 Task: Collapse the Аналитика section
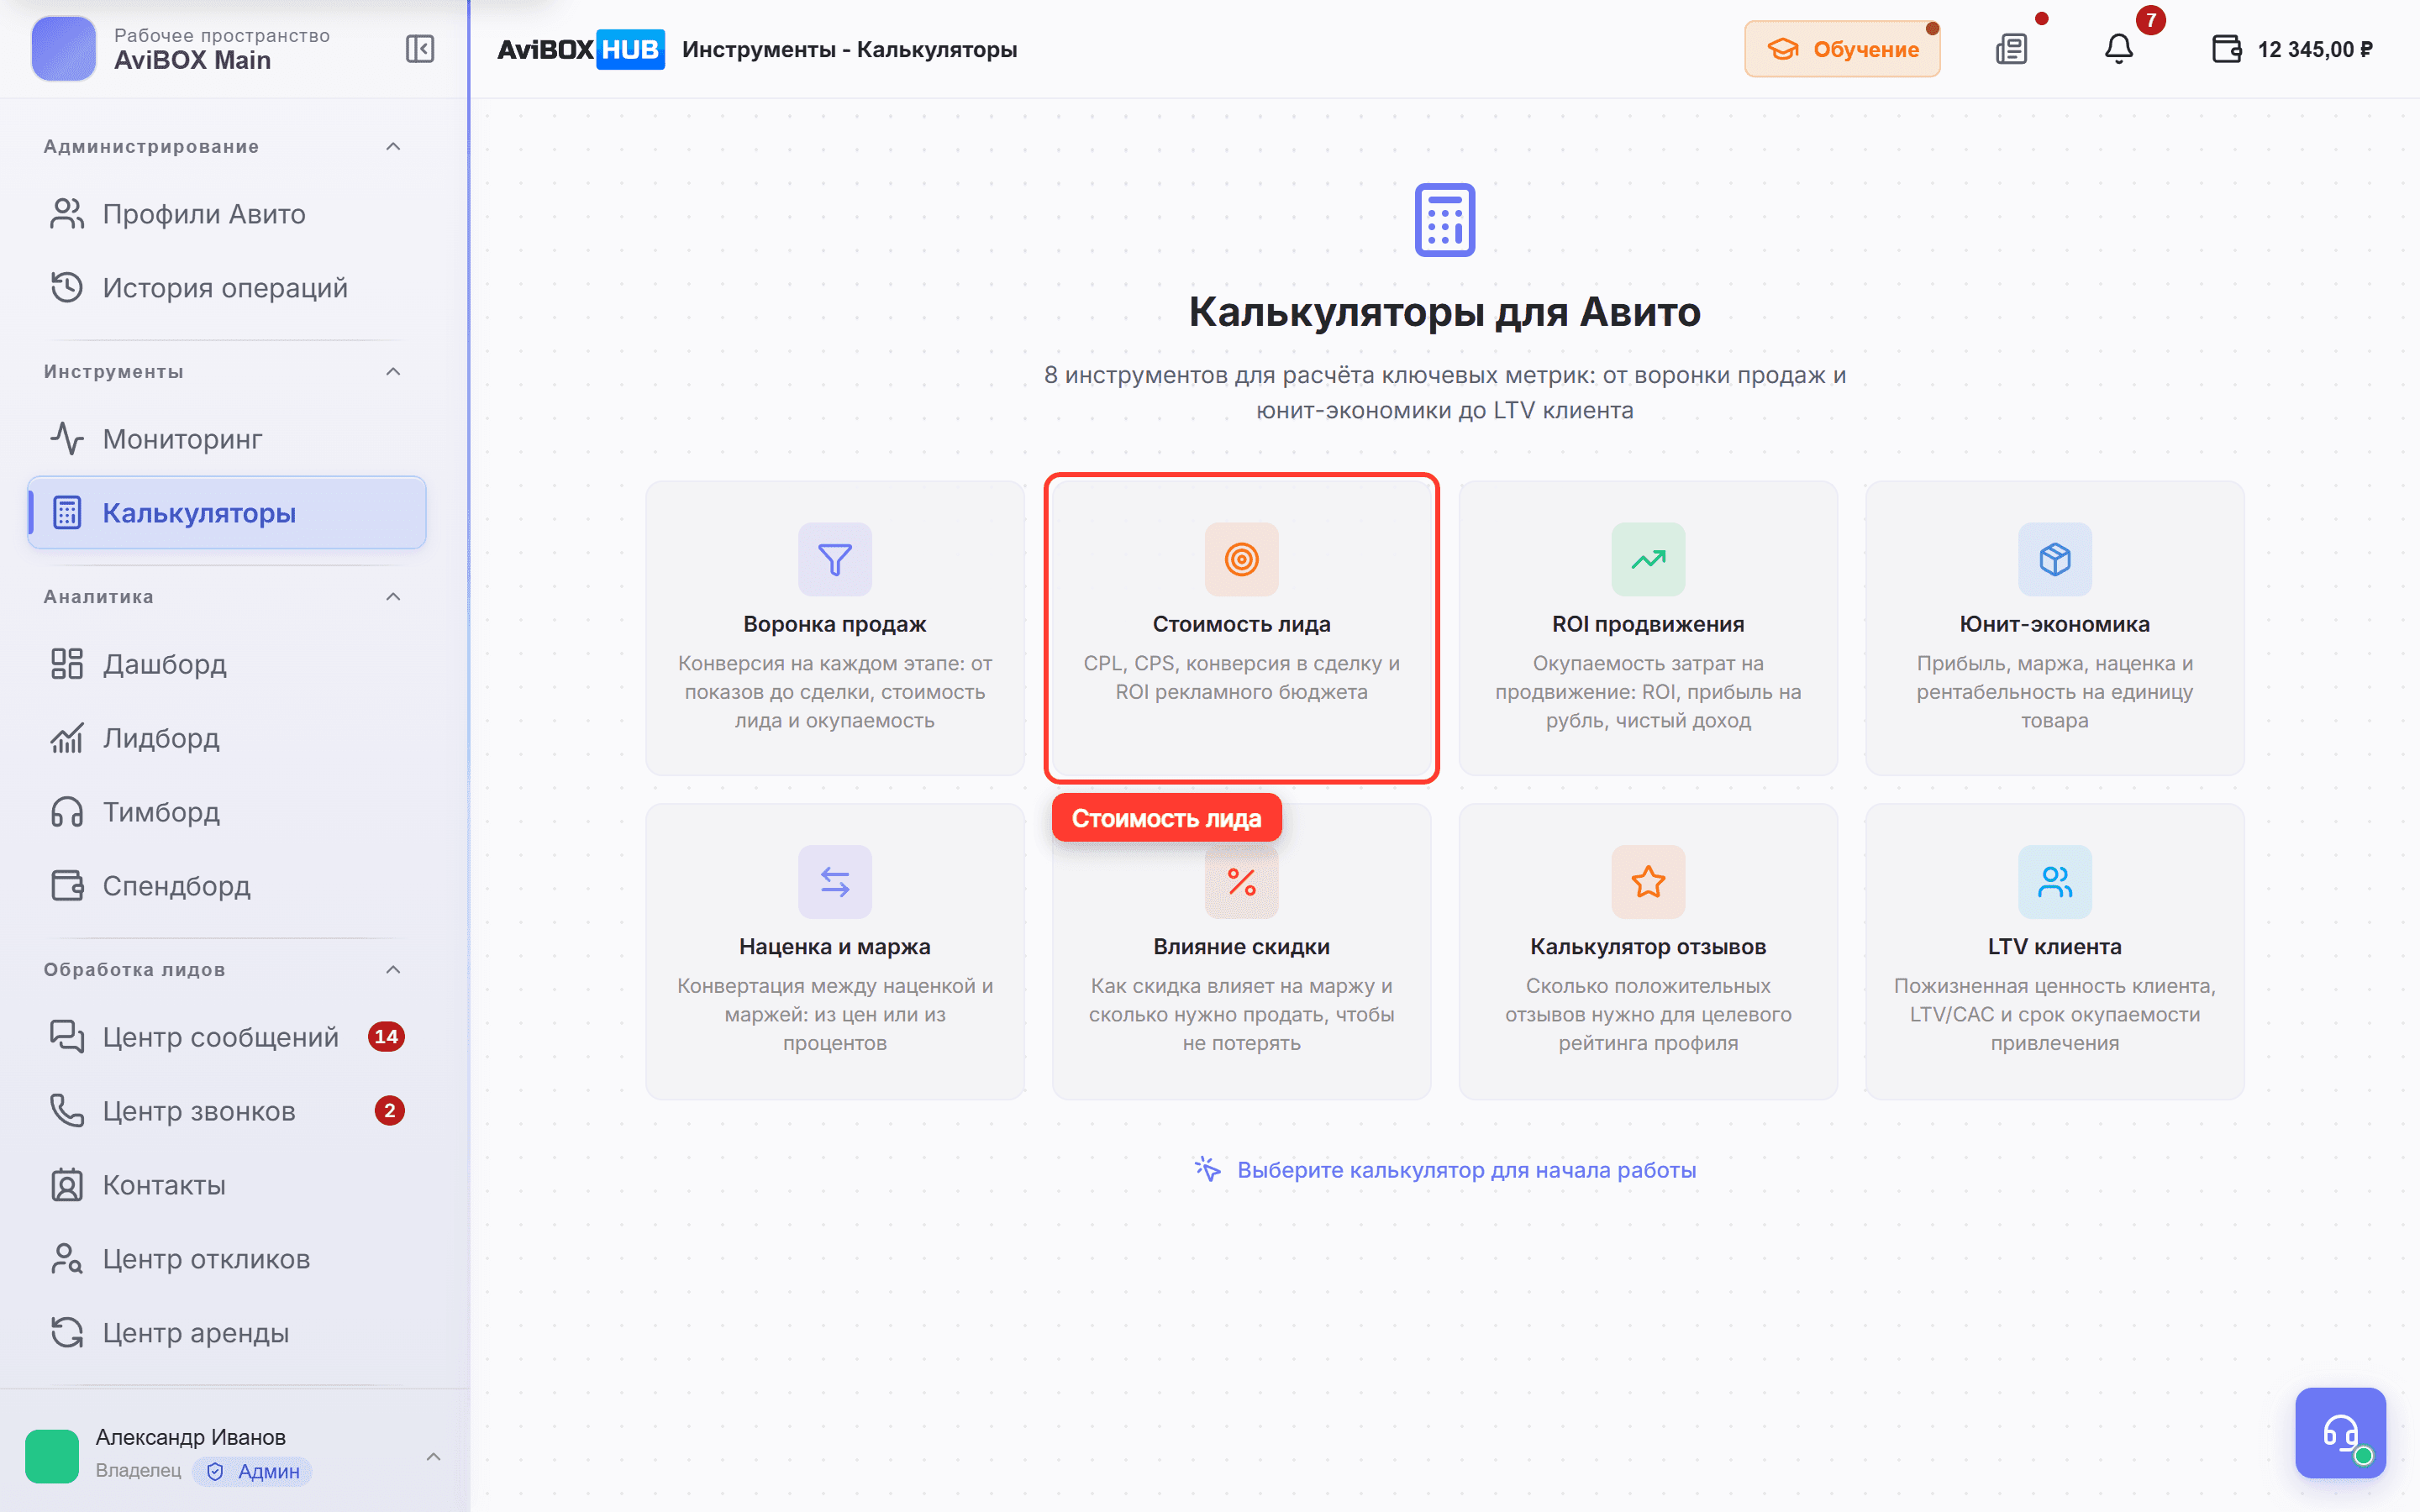tap(393, 597)
